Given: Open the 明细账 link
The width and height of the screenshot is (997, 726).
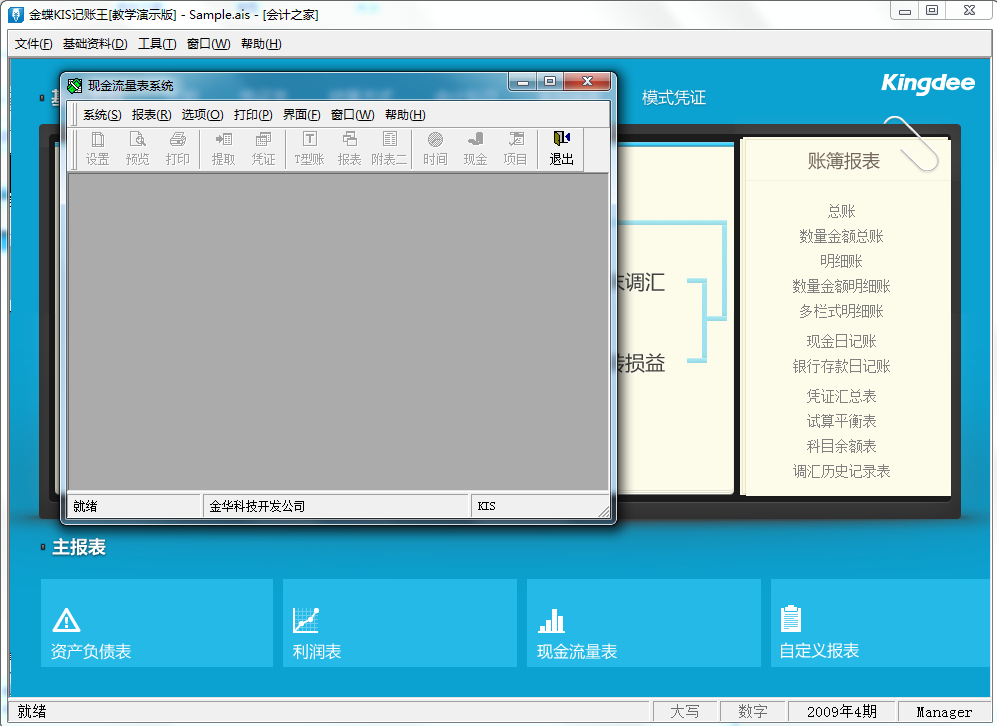Looking at the screenshot, I should point(841,261).
